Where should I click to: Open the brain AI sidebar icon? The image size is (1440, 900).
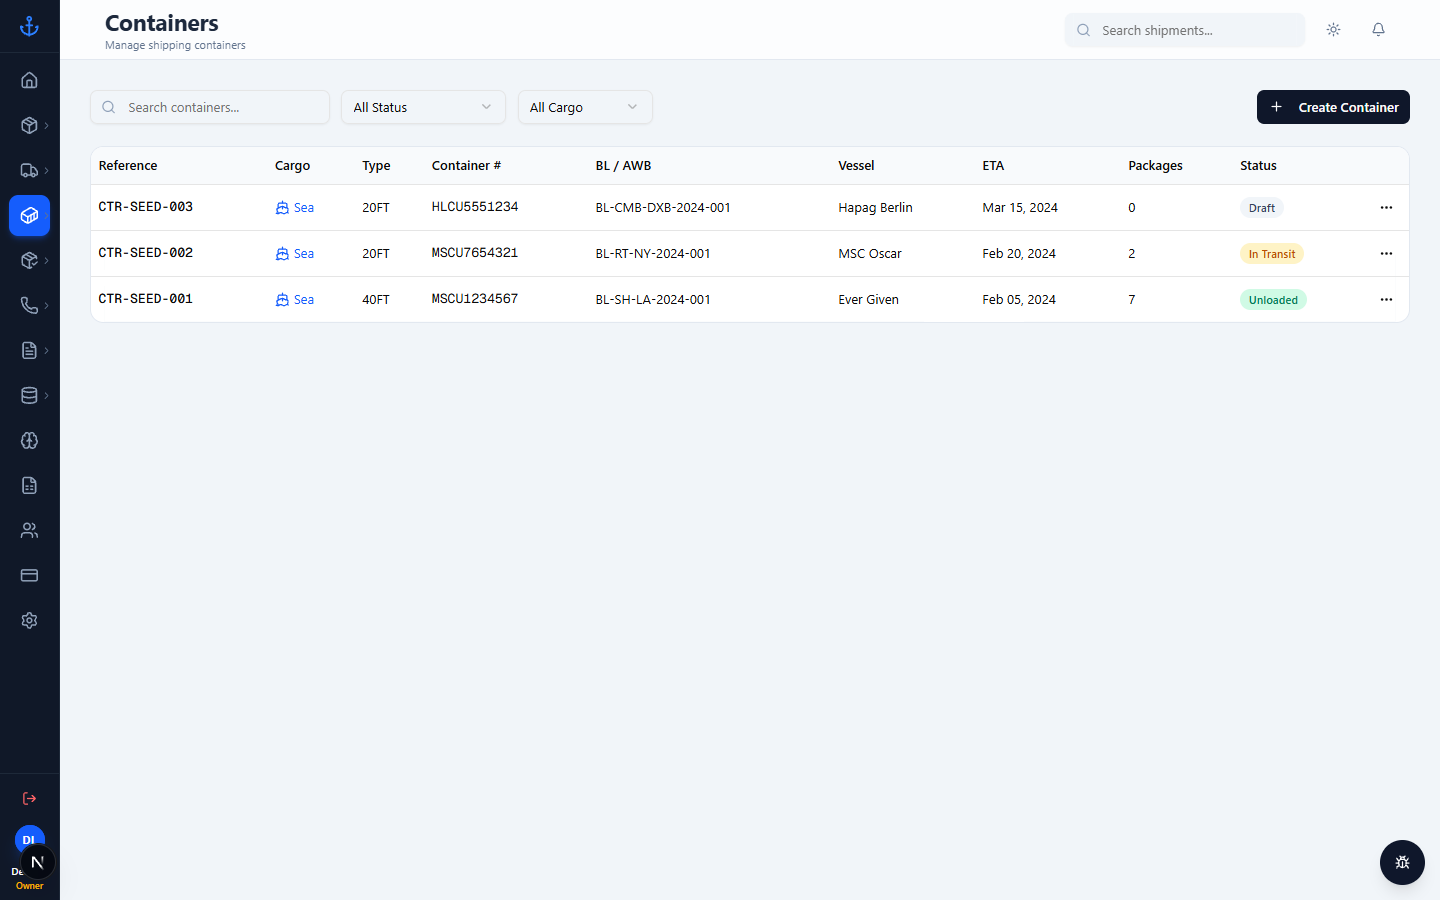click(x=29, y=440)
